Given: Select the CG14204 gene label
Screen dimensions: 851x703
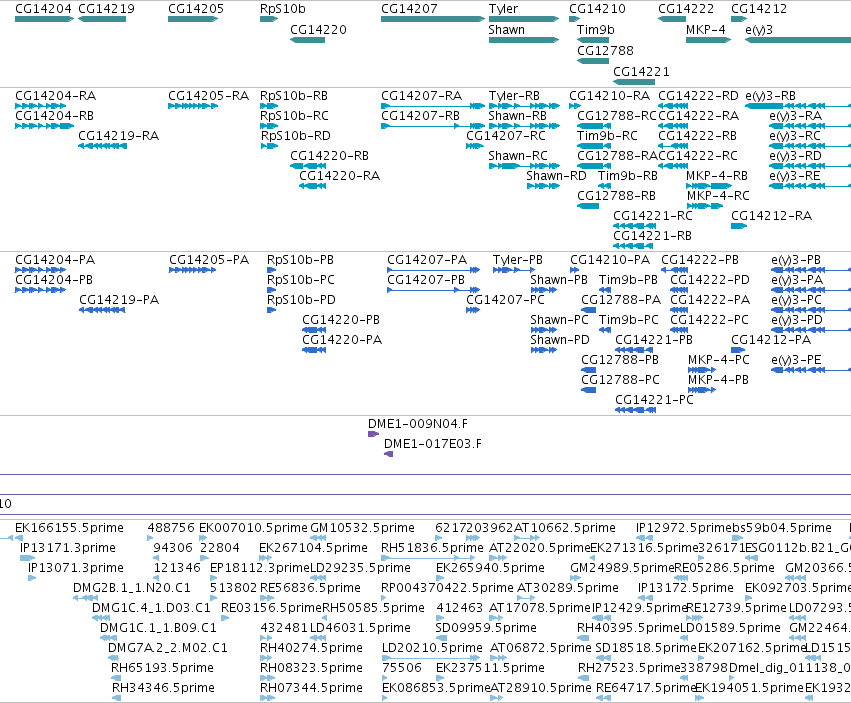Looking at the screenshot, I should [43, 9].
